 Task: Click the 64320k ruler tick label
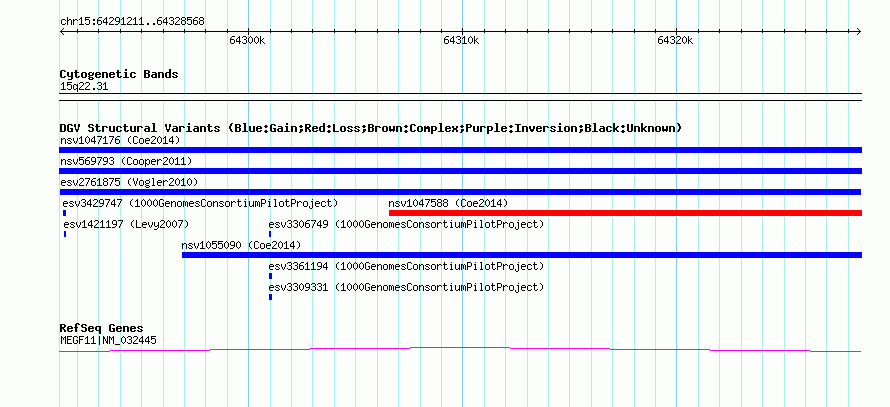675,40
